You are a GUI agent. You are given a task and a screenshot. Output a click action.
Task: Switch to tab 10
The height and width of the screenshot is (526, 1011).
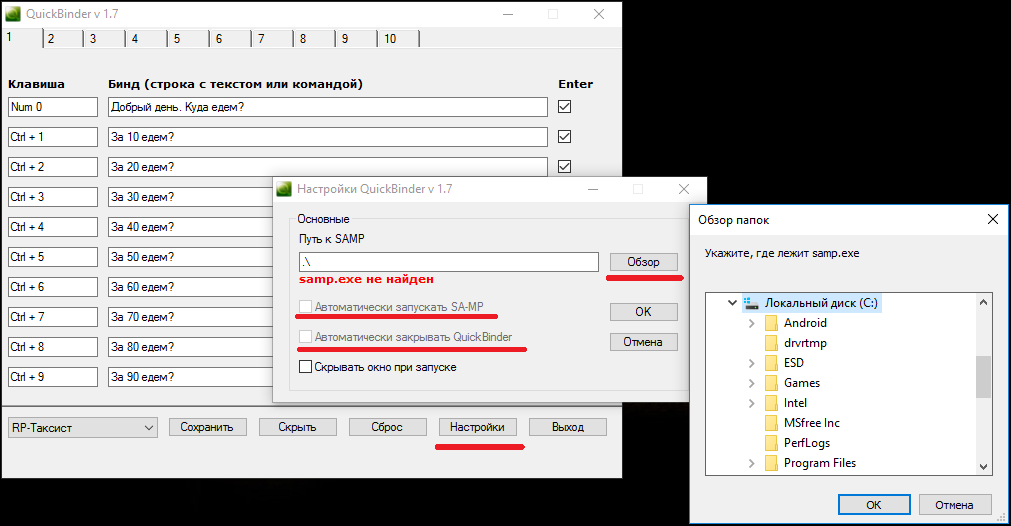[390, 39]
